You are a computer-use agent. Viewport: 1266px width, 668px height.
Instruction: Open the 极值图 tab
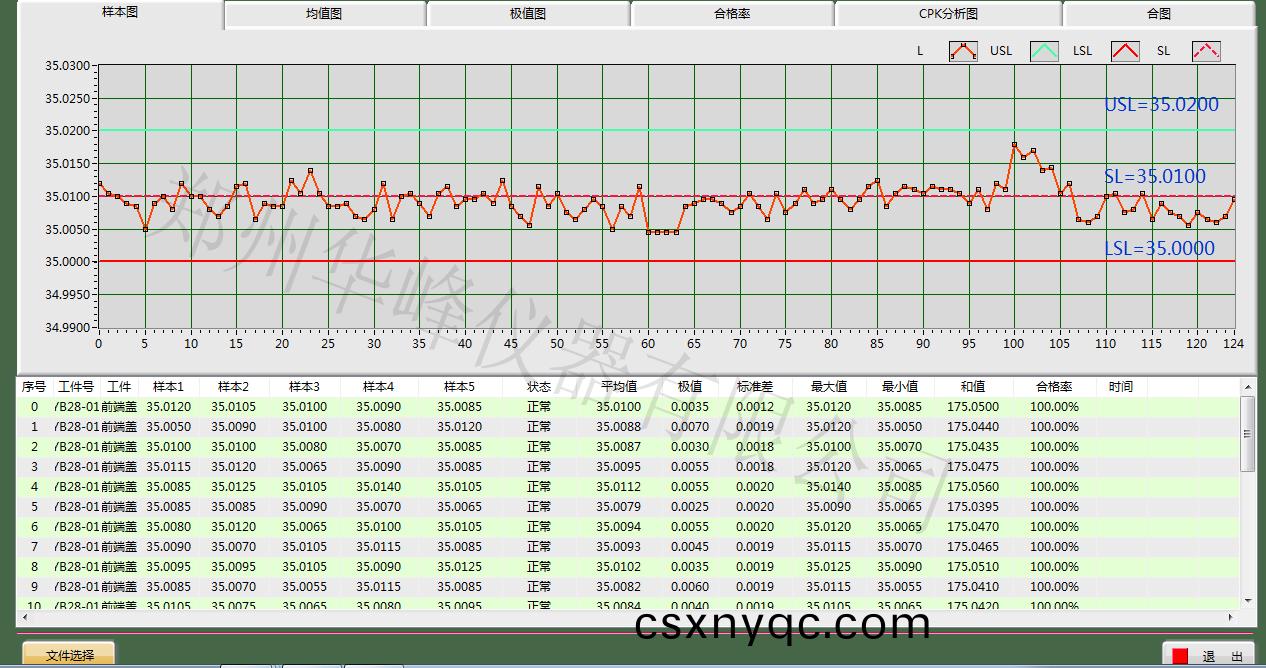pos(528,14)
